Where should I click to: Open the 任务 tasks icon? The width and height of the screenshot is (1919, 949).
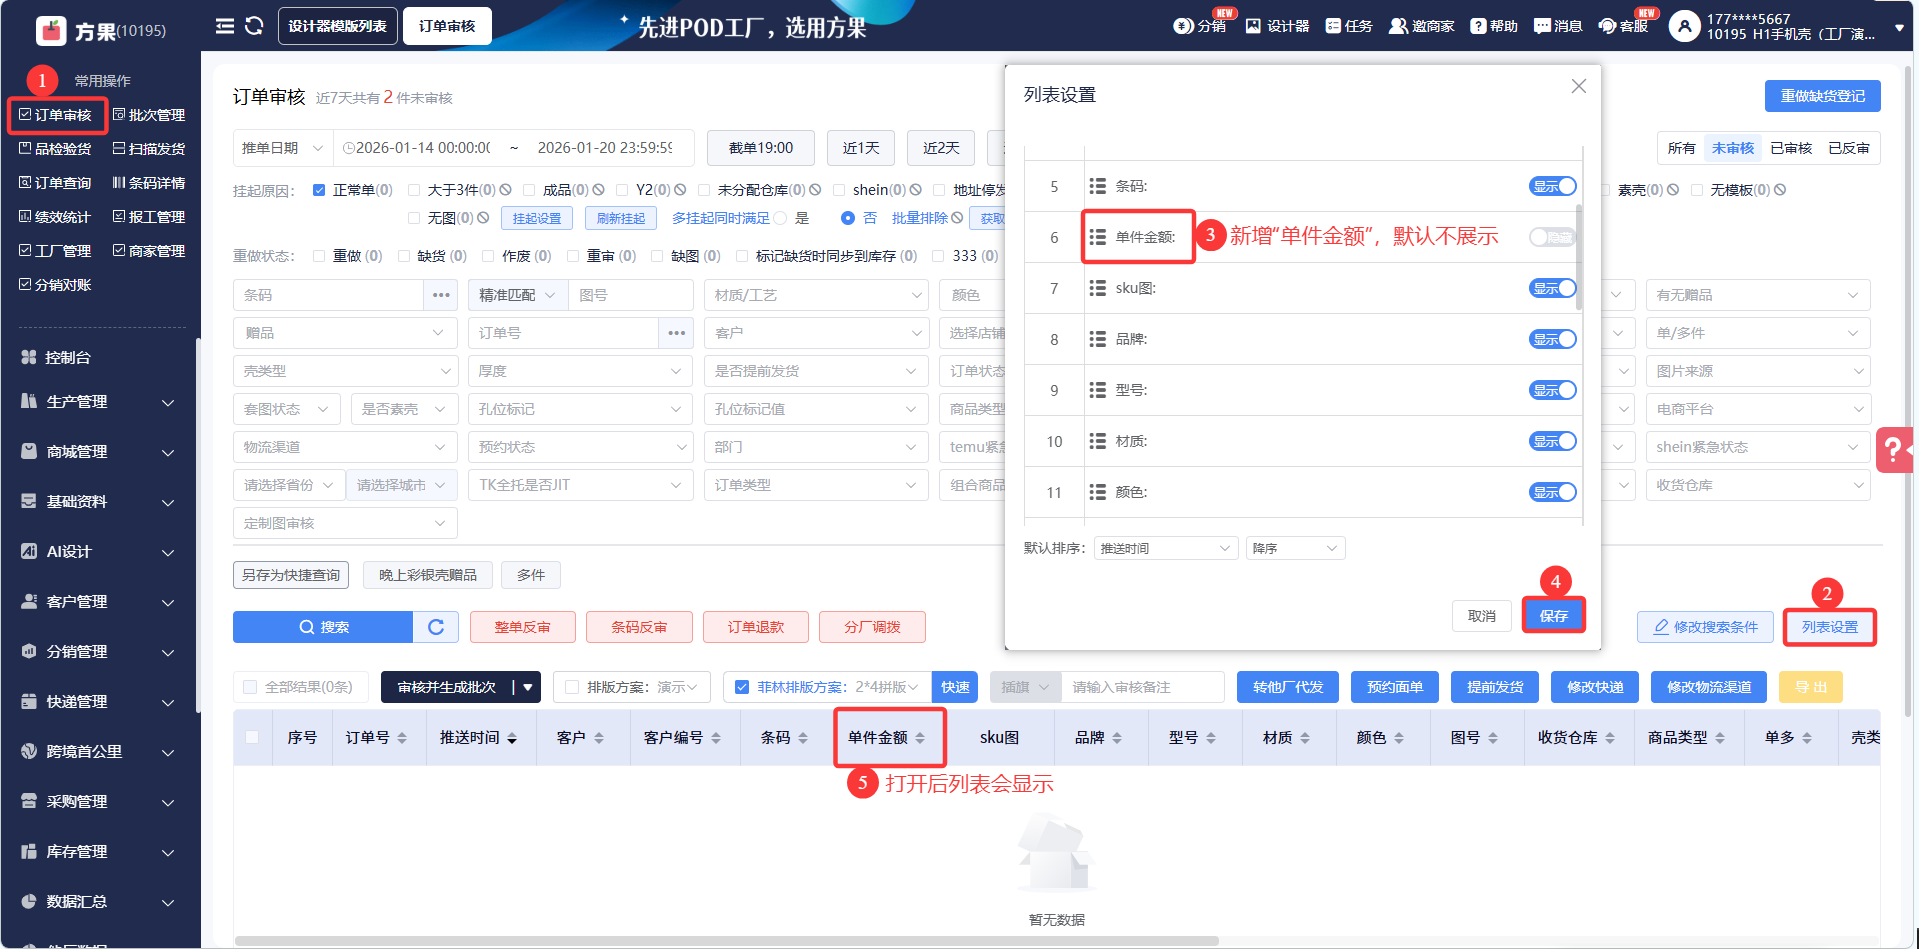pos(1333,26)
